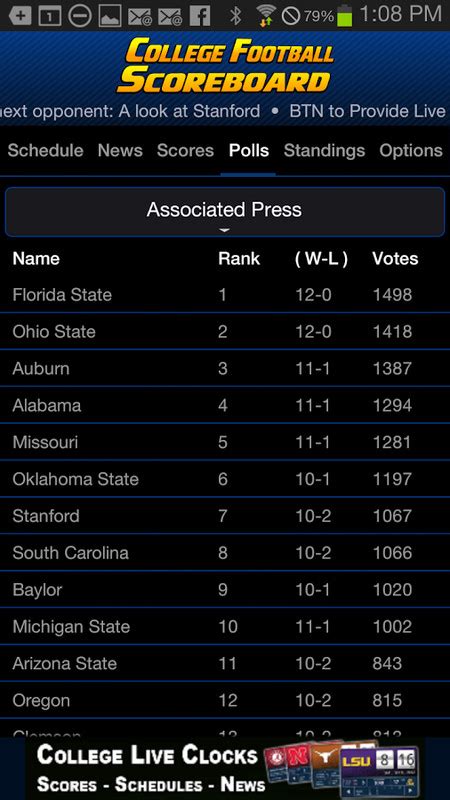Open the Associated Press poll dropdown
This screenshot has height=800, width=450.
click(x=224, y=212)
